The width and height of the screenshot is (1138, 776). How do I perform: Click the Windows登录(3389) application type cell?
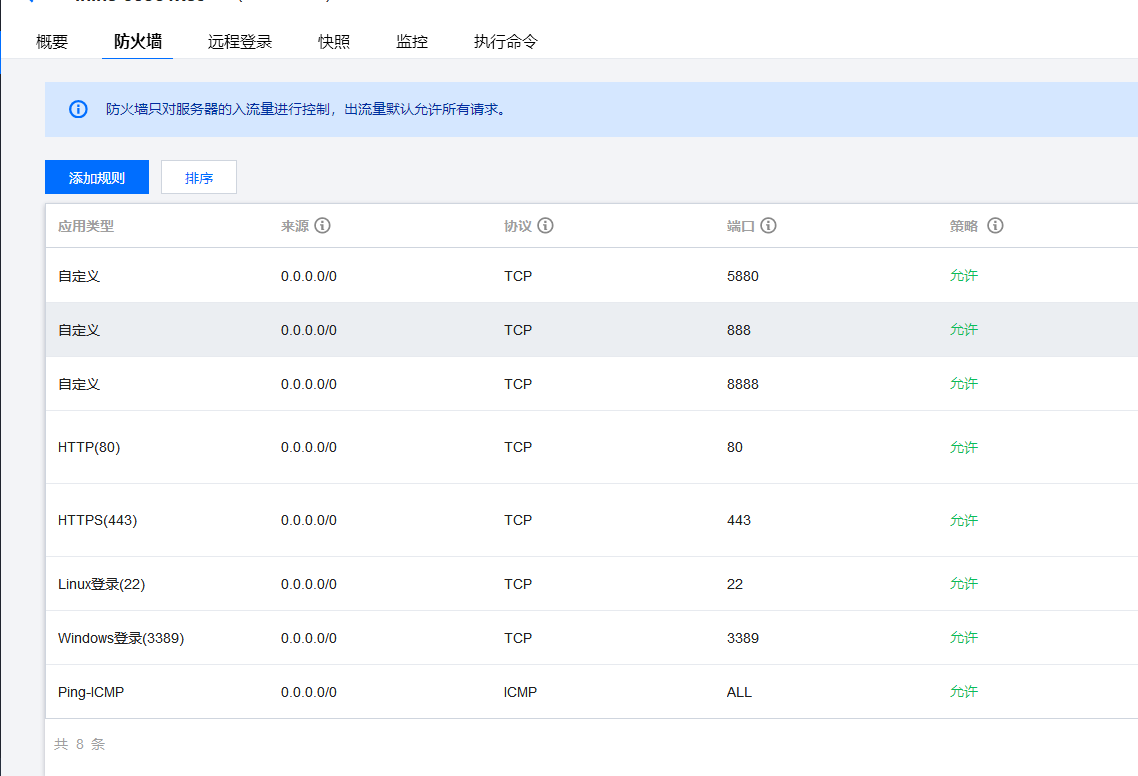[120, 638]
